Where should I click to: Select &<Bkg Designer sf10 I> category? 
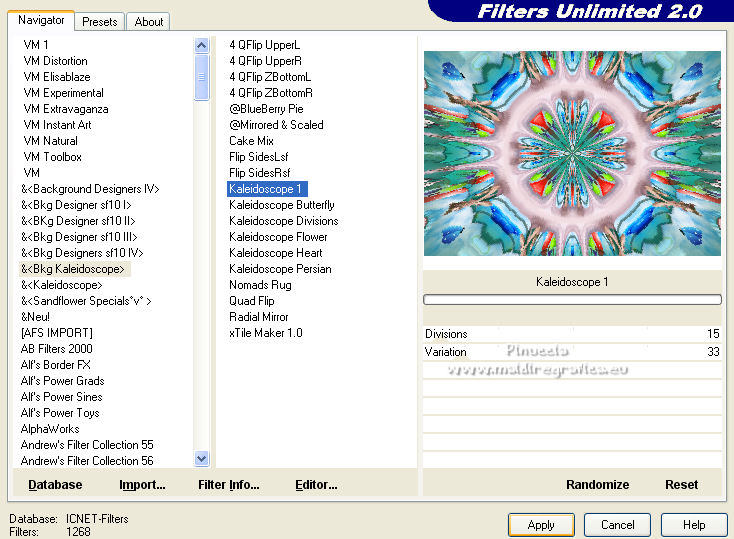point(76,205)
